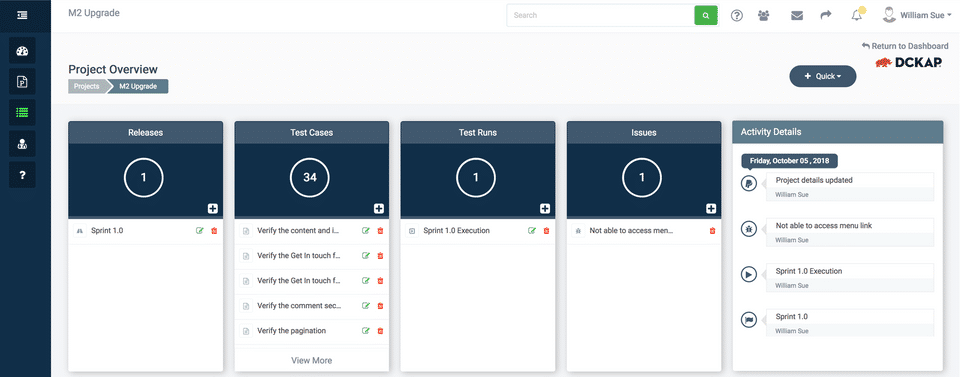Delete the 'Not able to access men...' issue
The width and height of the screenshot is (960, 377).
click(712, 231)
